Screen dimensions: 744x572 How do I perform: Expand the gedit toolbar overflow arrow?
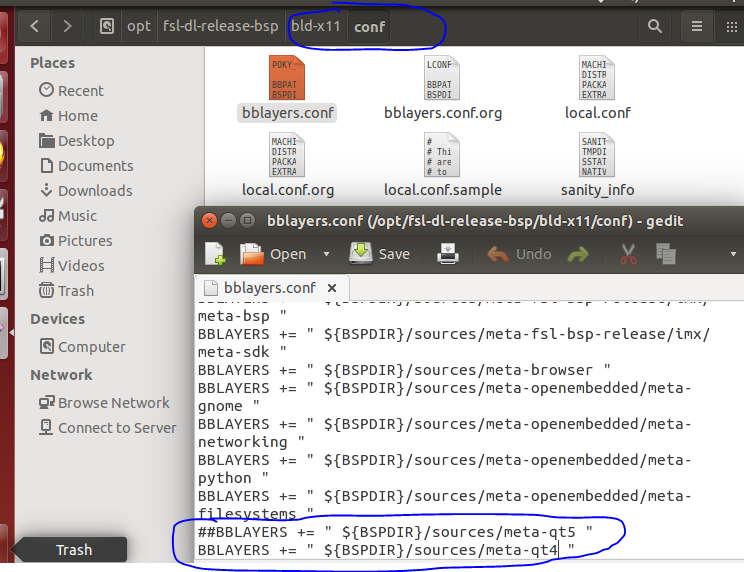pyautogui.click(x=733, y=254)
